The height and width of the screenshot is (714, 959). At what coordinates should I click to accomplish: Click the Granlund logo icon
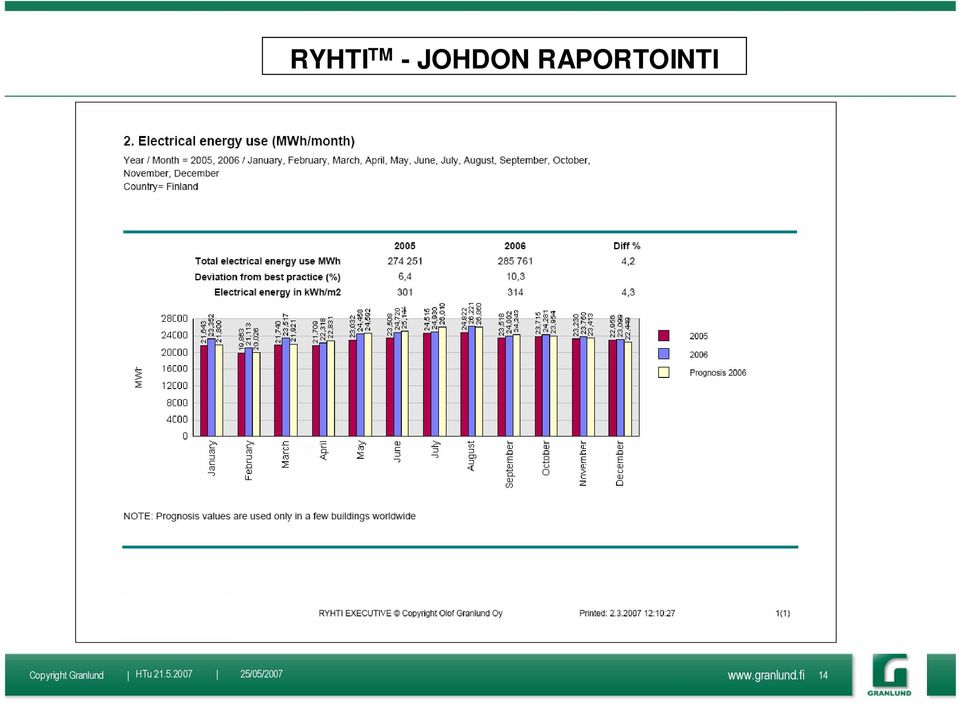[x=889, y=674]
